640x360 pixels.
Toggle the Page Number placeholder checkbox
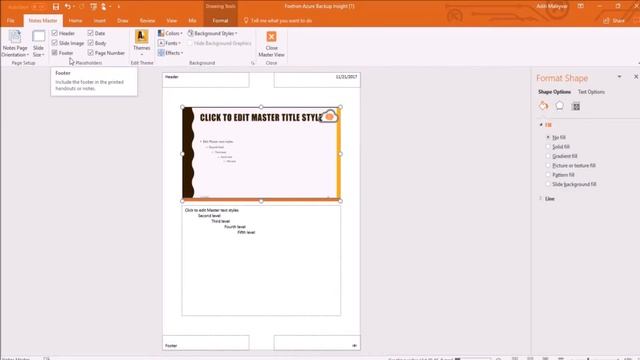[91, 53]
